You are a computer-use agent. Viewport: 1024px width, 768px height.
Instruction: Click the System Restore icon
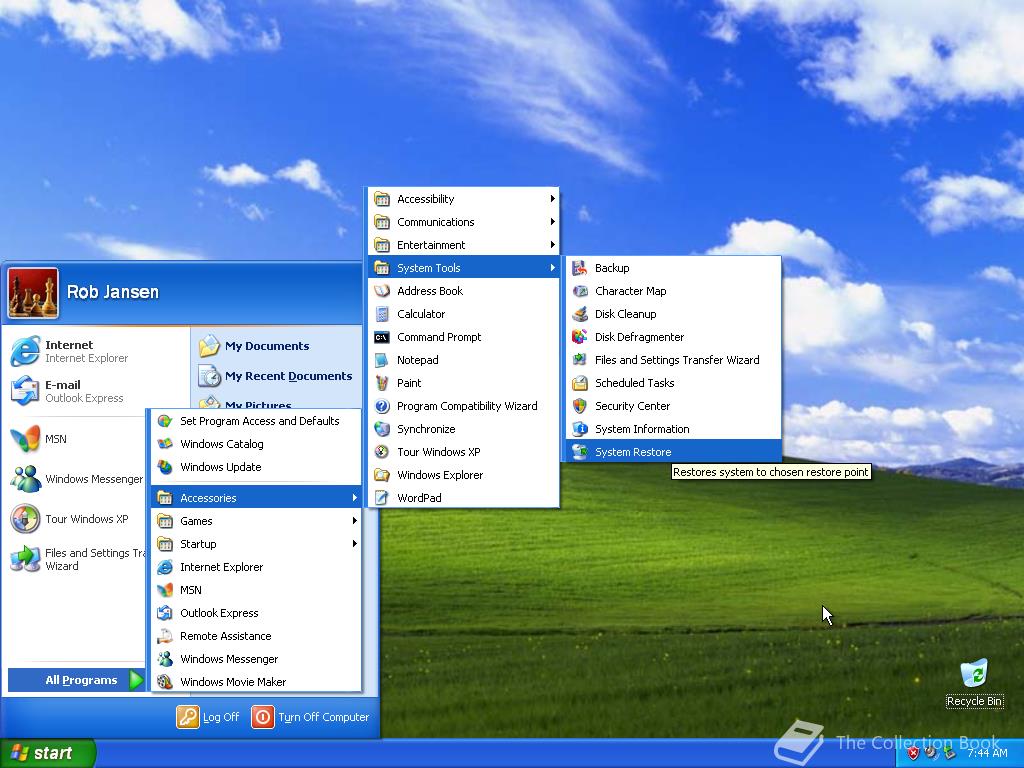(579, 452)
